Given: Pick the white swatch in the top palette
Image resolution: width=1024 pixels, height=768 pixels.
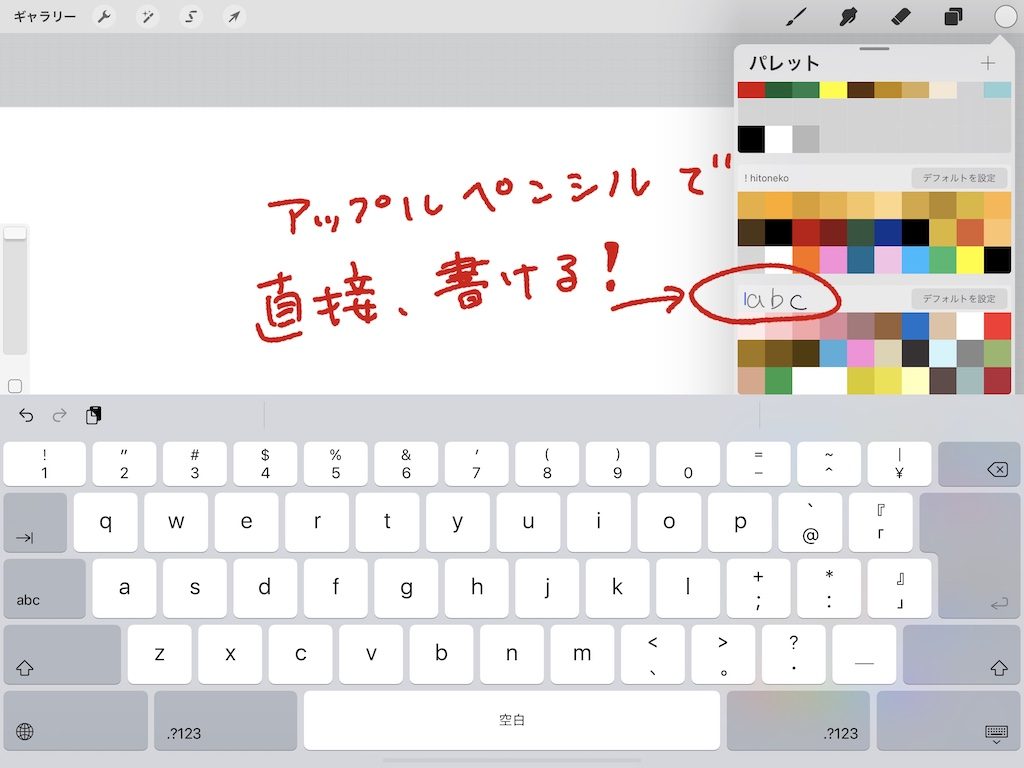Looking at the screenshot, I should pyautogui.click(x=778, y=139).
